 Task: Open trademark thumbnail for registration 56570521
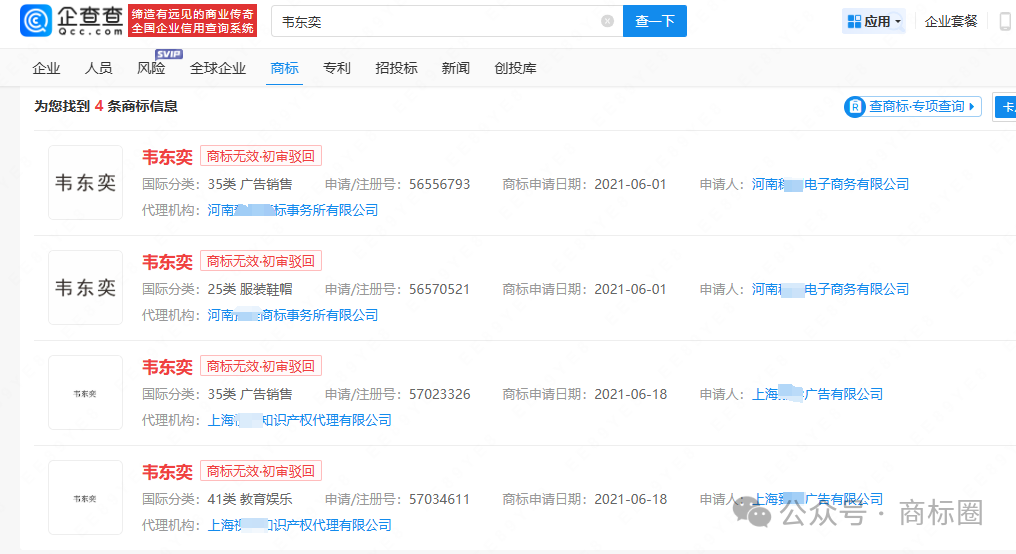[86, 288]
